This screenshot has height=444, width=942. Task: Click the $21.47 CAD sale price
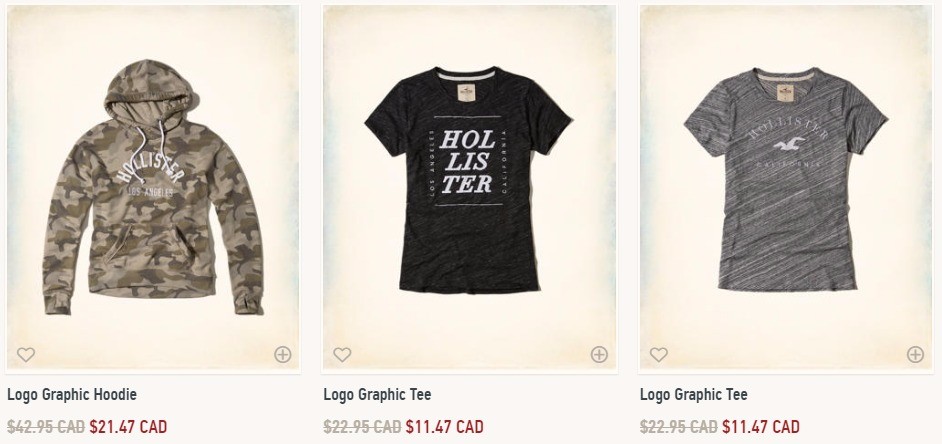point(128,426)
